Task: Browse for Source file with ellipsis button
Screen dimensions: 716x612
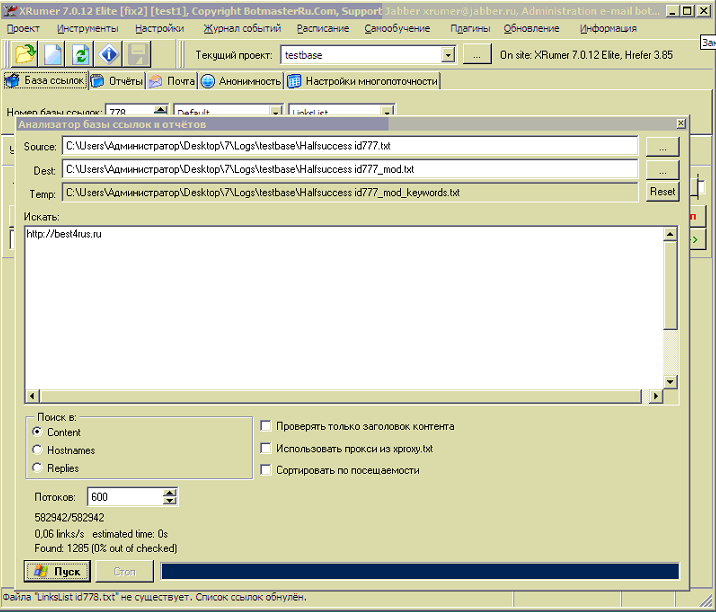Action: click(662, 147)
